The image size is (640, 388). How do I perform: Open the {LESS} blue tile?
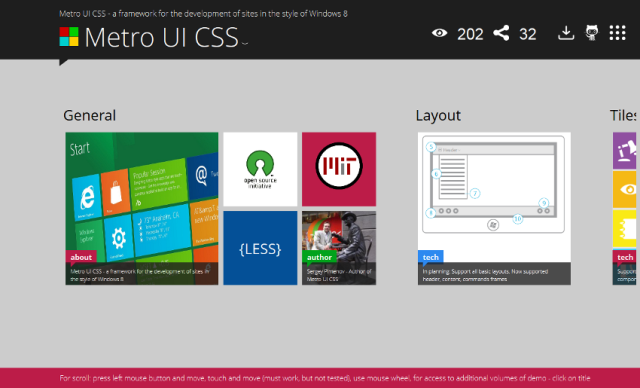click(x=260, y=248)
